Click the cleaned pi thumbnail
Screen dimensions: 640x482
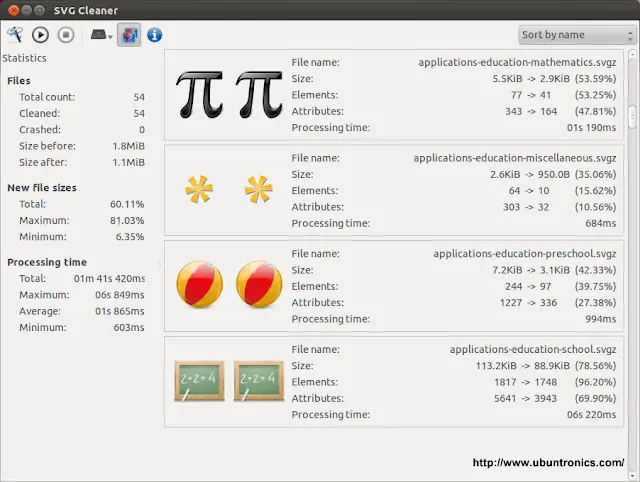259,95
